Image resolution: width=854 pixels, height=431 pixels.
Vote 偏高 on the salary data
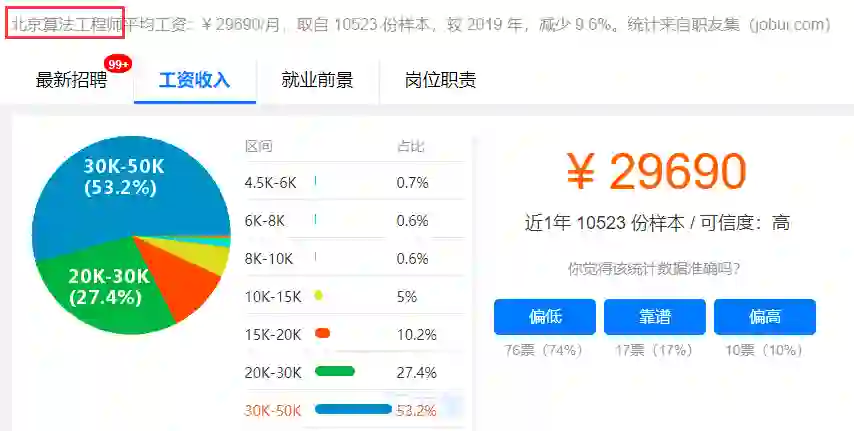point(765,317)
